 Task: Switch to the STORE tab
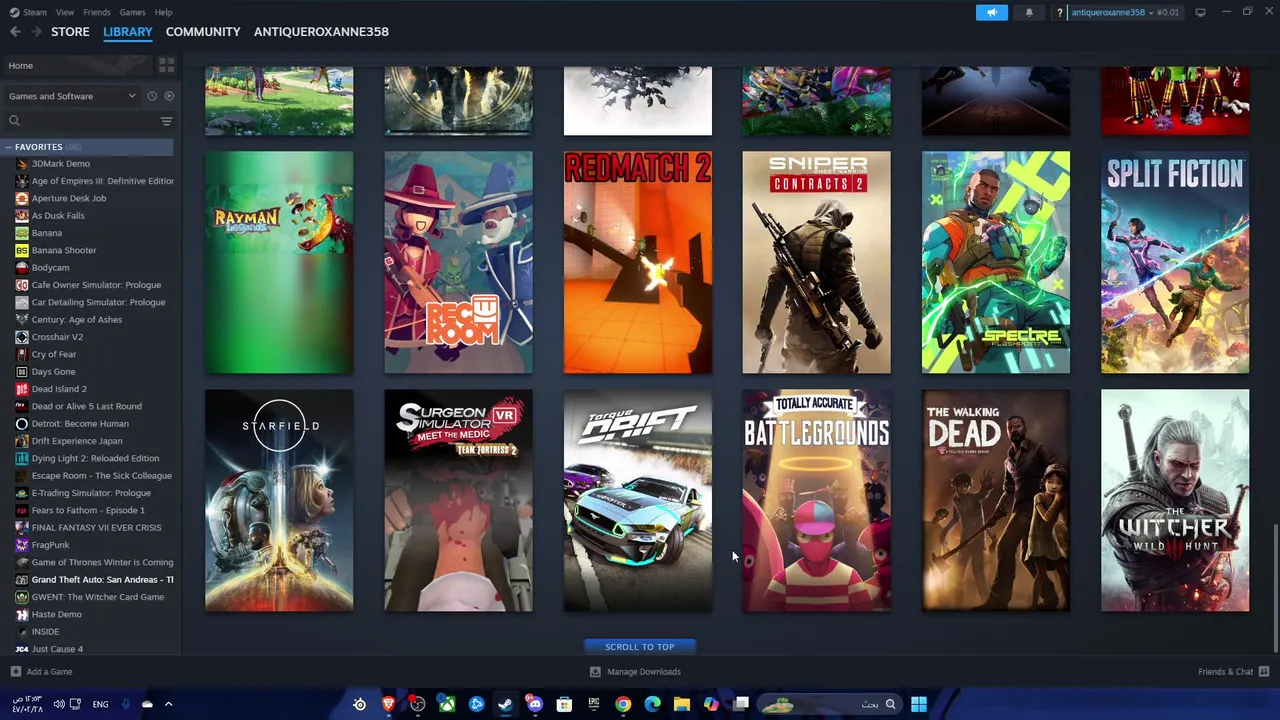tap(70, 32)
